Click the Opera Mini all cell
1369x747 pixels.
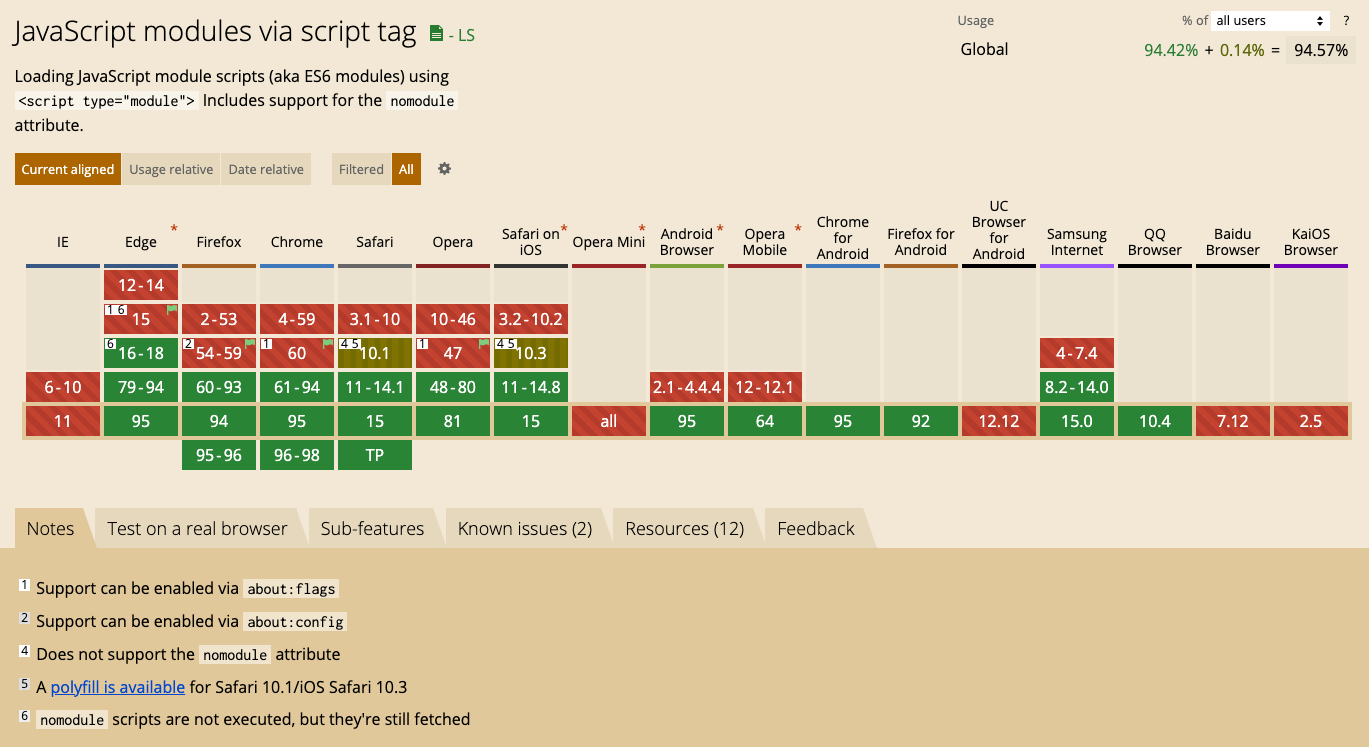pos(609,421)
